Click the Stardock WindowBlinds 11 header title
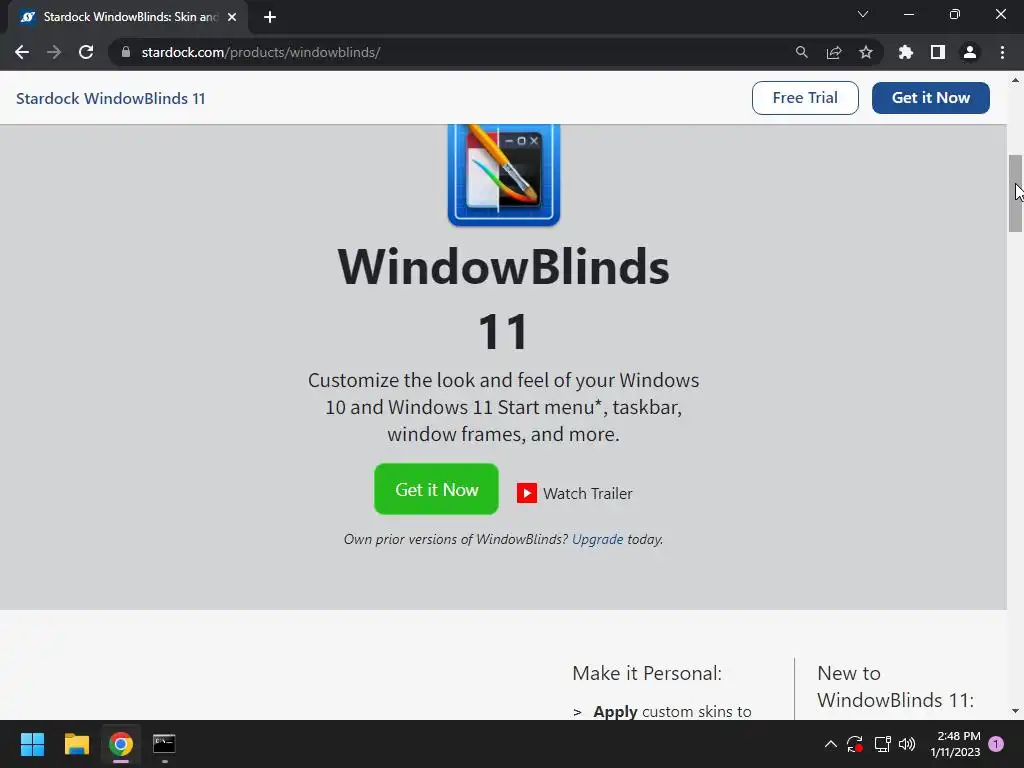 pyautogui.click(x=110, y=99)
